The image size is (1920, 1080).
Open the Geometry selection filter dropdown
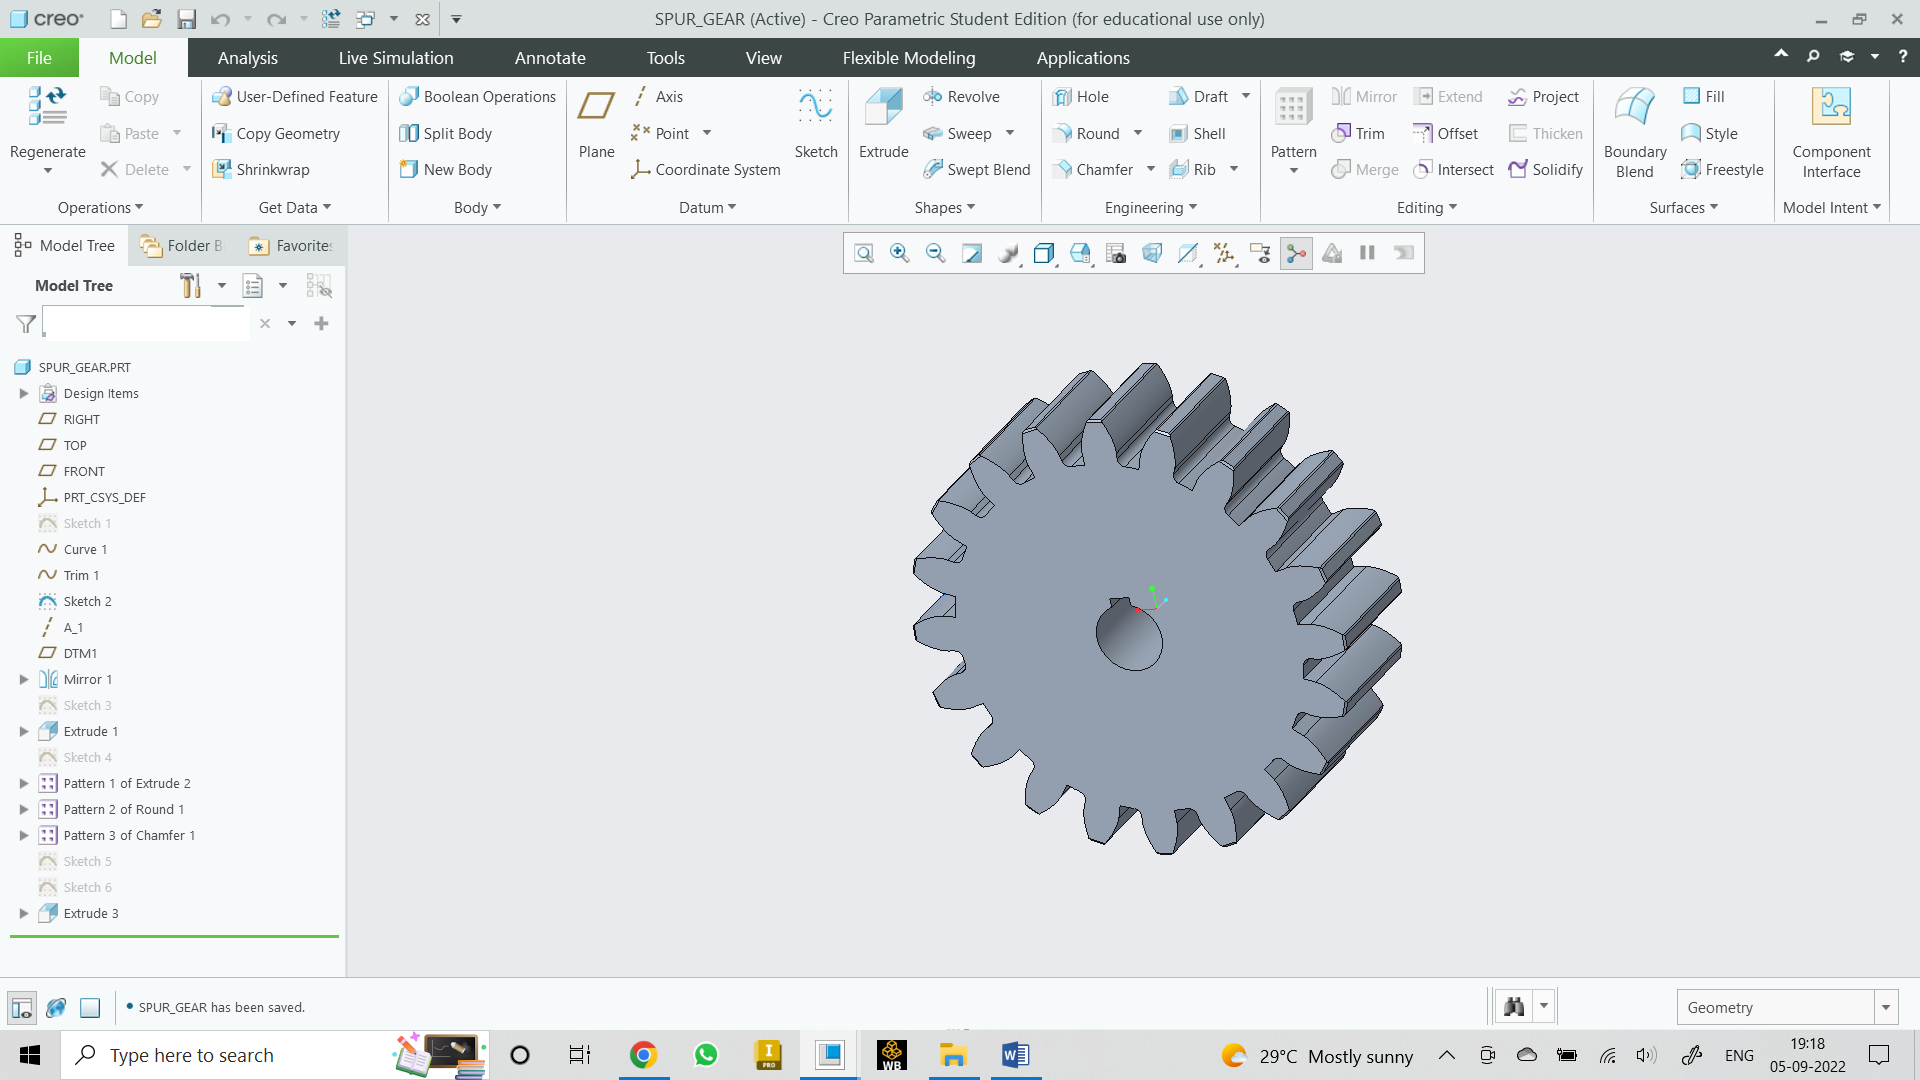(x=1885, y=1007)
